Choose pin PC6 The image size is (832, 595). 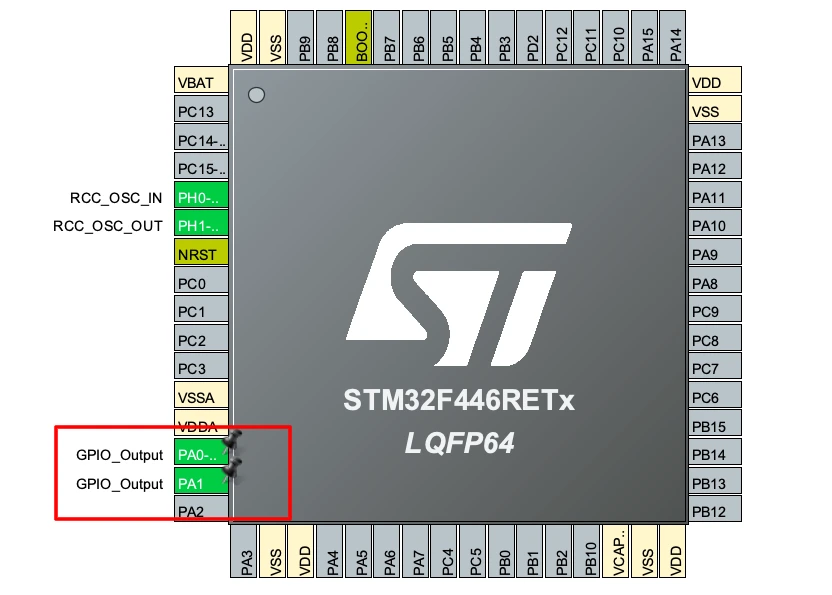pyautogui.click(x=715, y=397)
